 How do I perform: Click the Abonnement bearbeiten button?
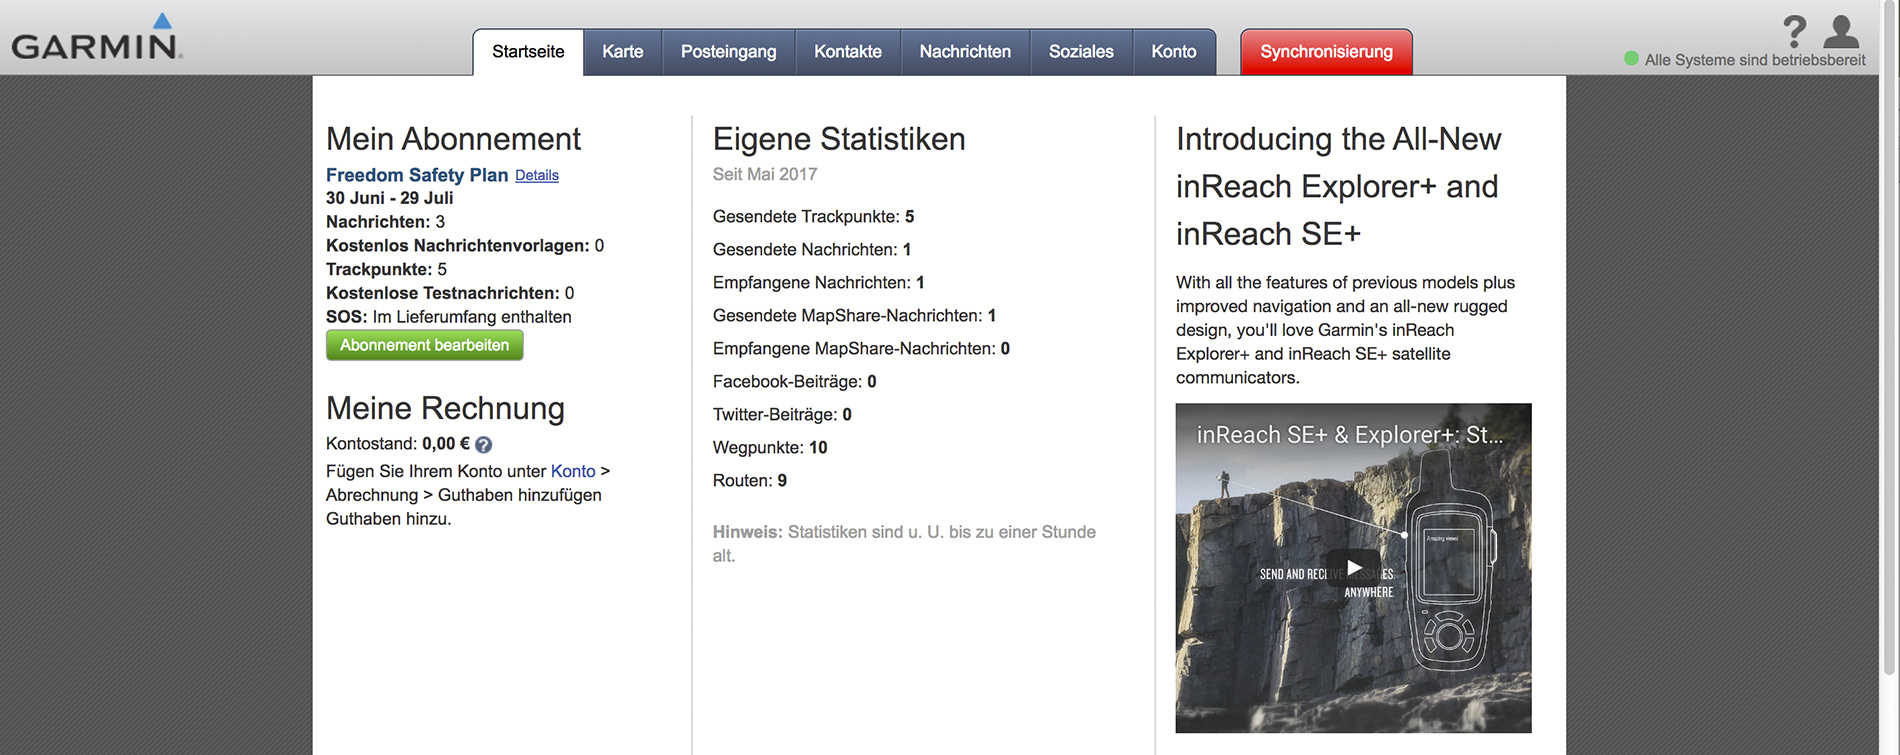pyautogui.click(x=424, y=345)
